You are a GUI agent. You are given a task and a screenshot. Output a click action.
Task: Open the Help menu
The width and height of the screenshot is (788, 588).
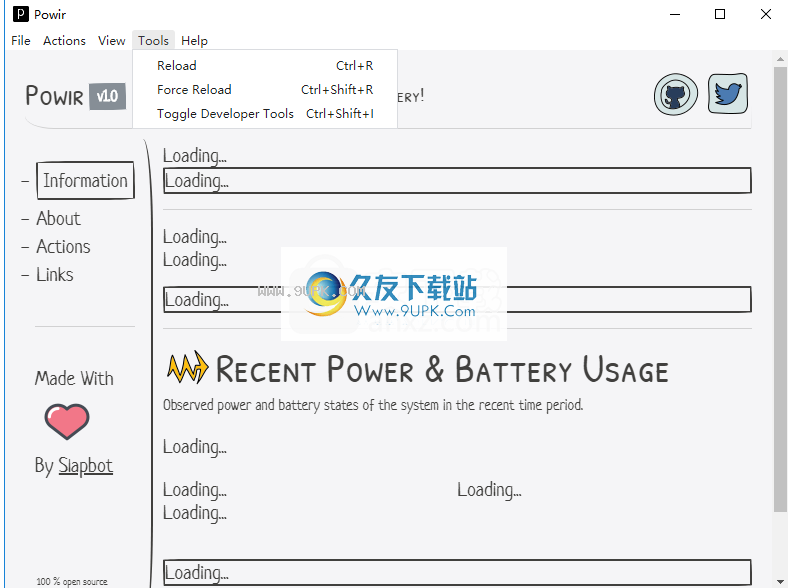194,41
